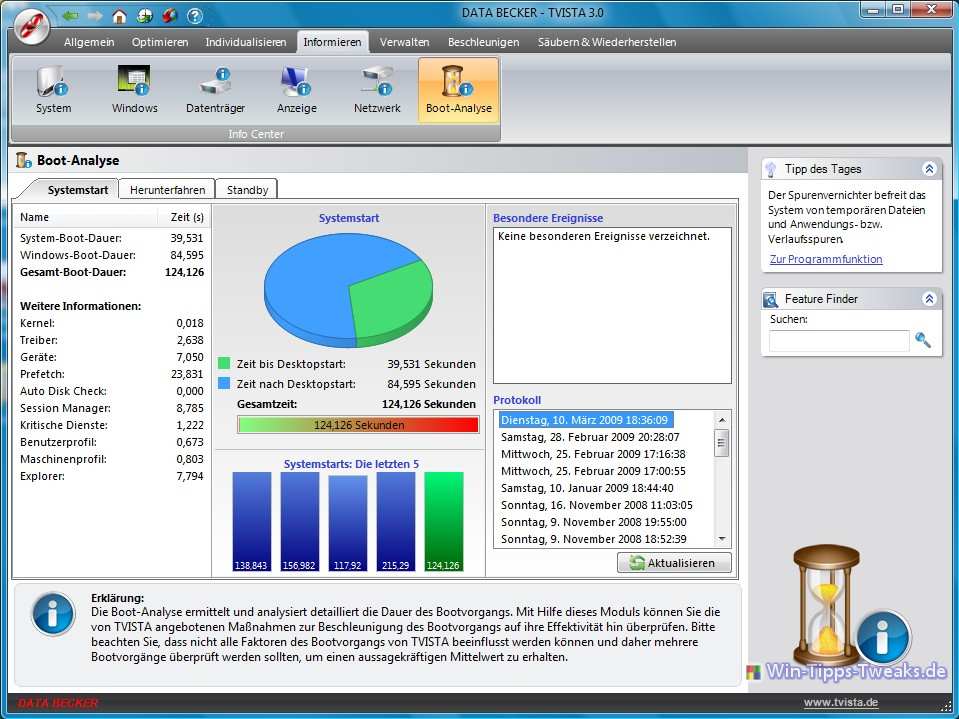The image size is (959, 719).
Task: Click the green Zeit bis Desktopstart swatch
Action: pos(224,363)
